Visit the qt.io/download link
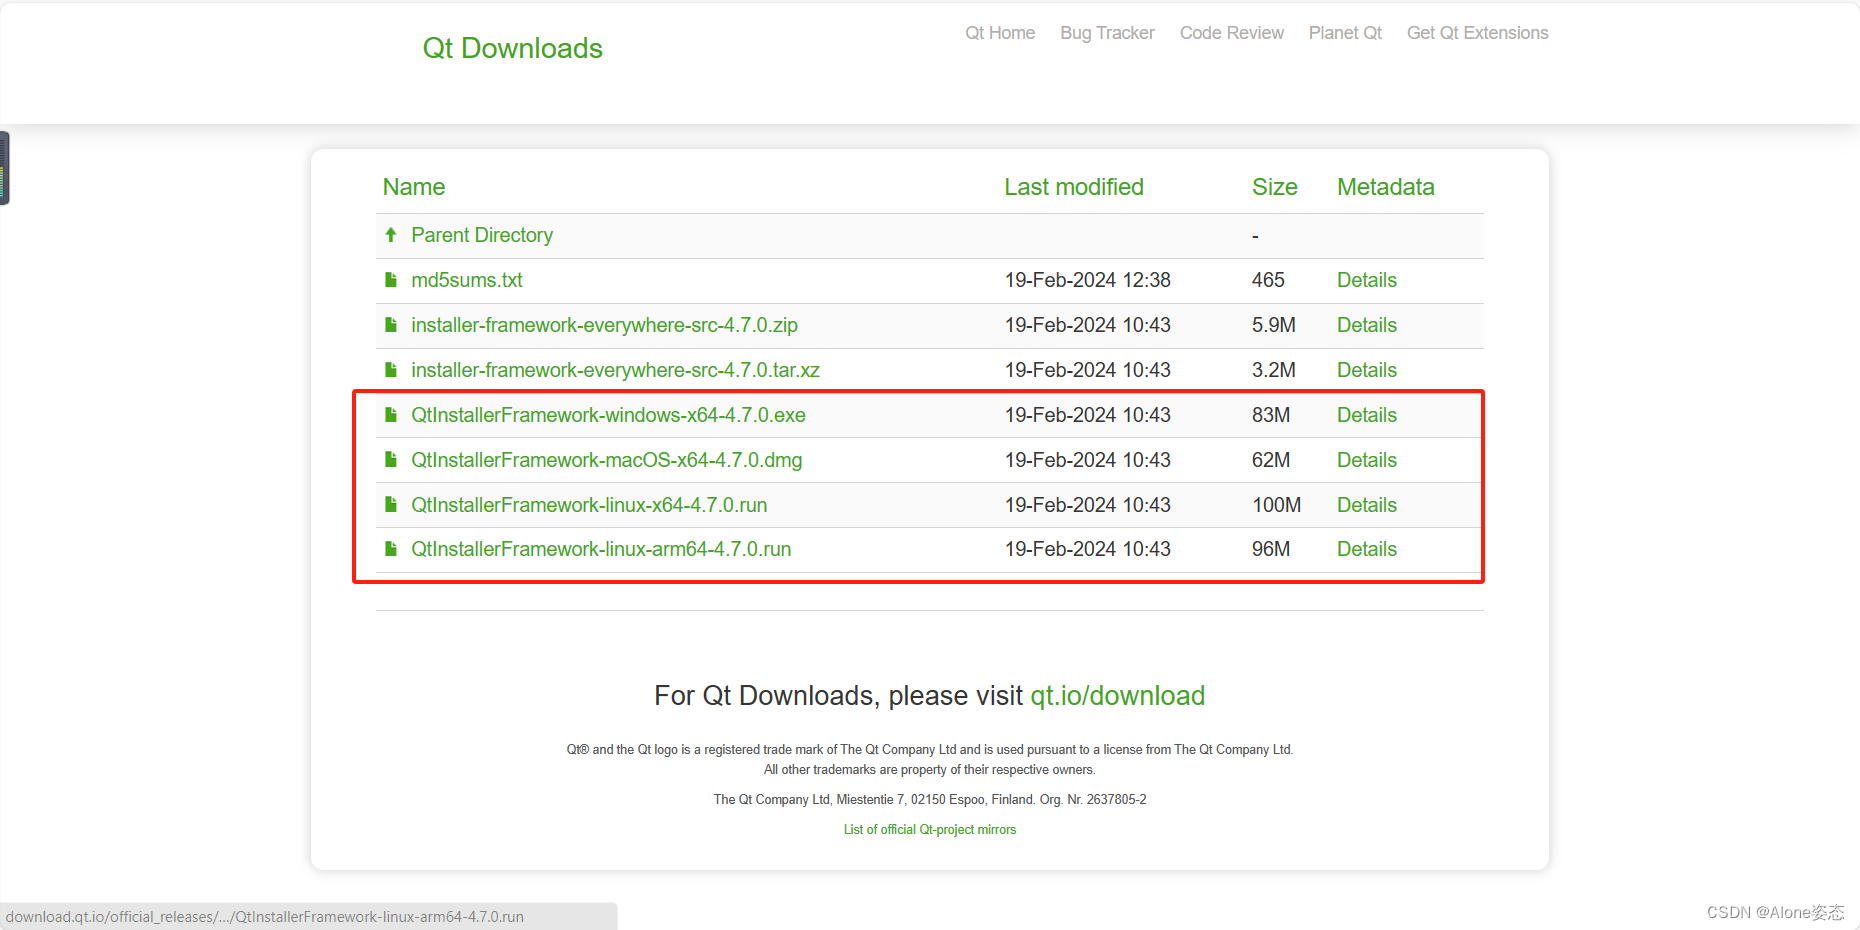The image size is (1860, 930). coord(1118,696)
